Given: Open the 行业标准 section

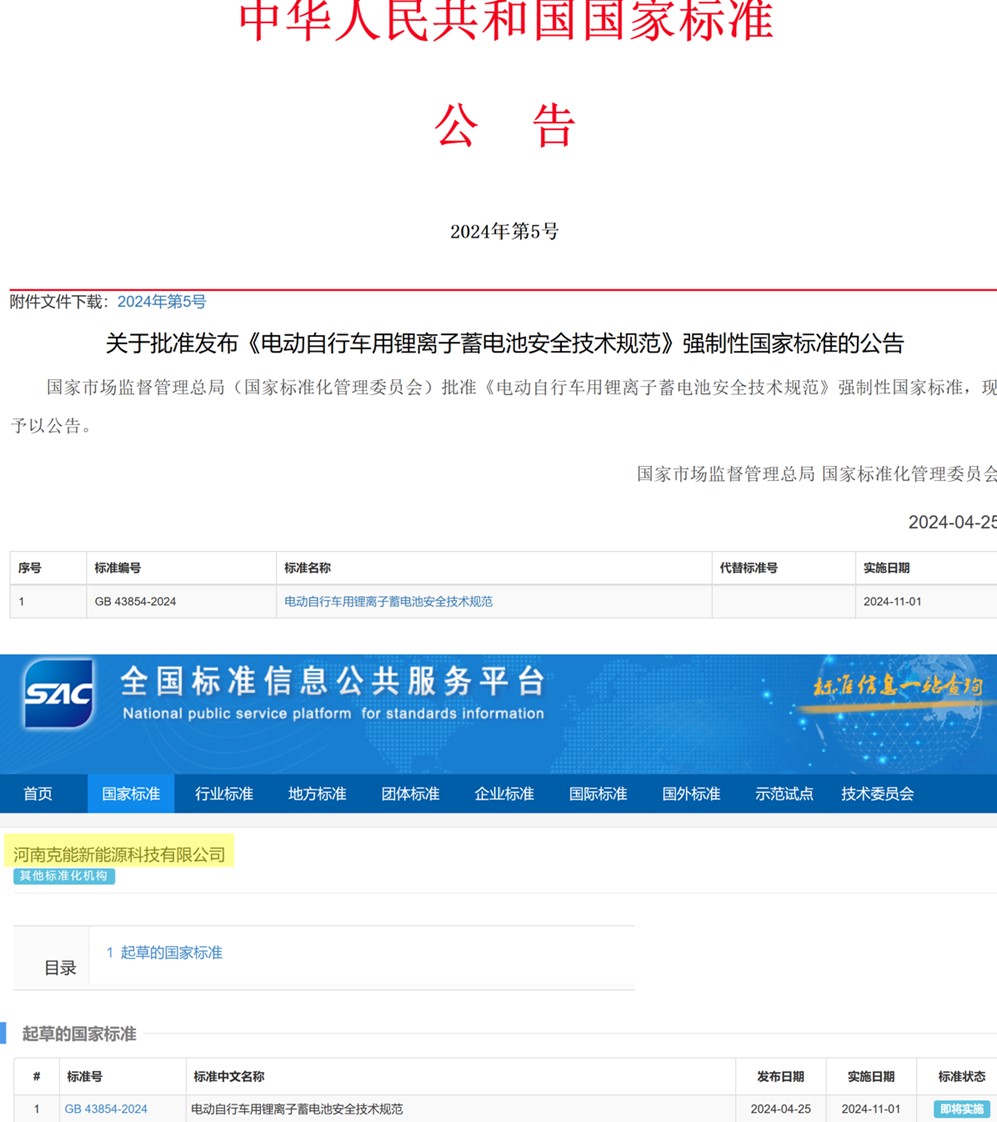Looking at the screenshot, I should coord(223,792).
